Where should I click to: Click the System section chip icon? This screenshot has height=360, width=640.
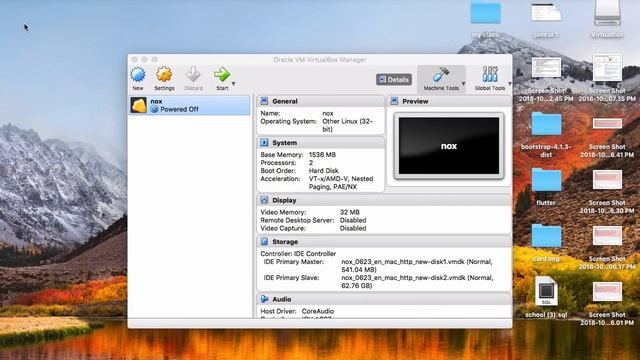pyautogui.click(x=264, y=142)
